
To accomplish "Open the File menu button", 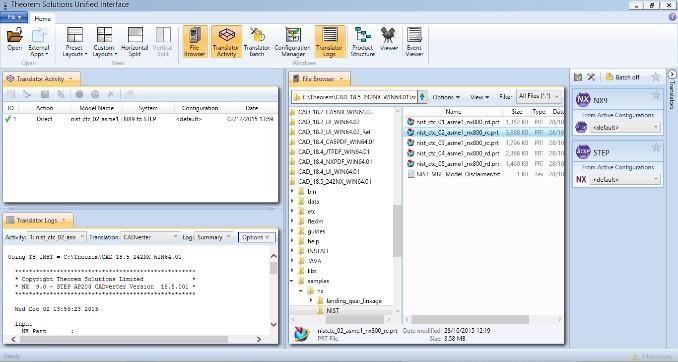I will coord(14,17).
